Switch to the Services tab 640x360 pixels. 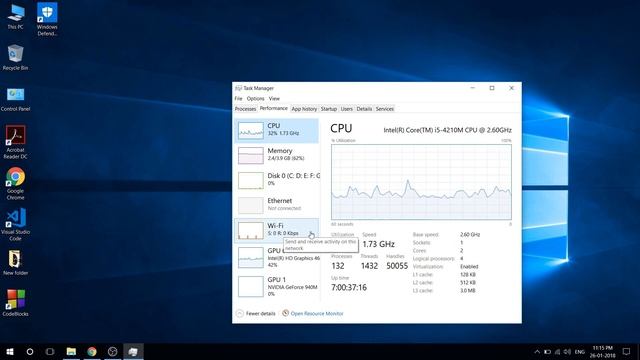[384, 109]
